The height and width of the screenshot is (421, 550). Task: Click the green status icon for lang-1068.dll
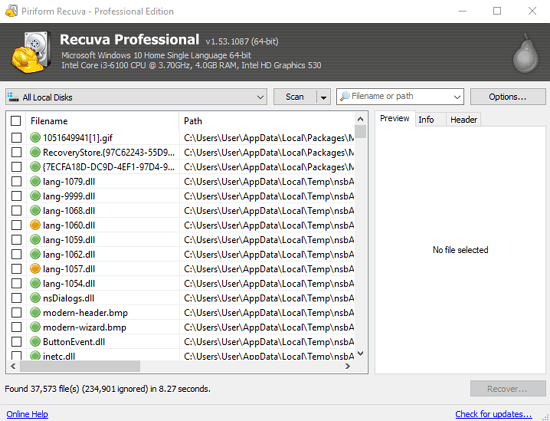click(35, 210)
